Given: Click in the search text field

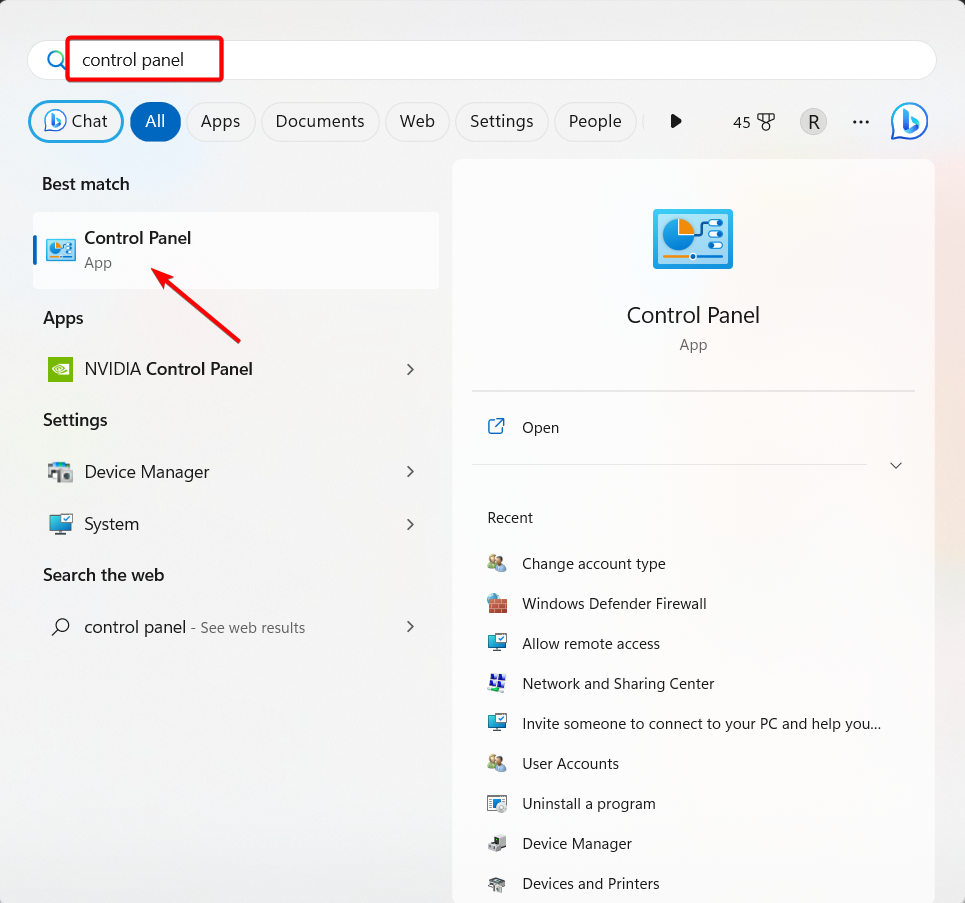Looking at the screenshot, I should click(x=482, y=60).
